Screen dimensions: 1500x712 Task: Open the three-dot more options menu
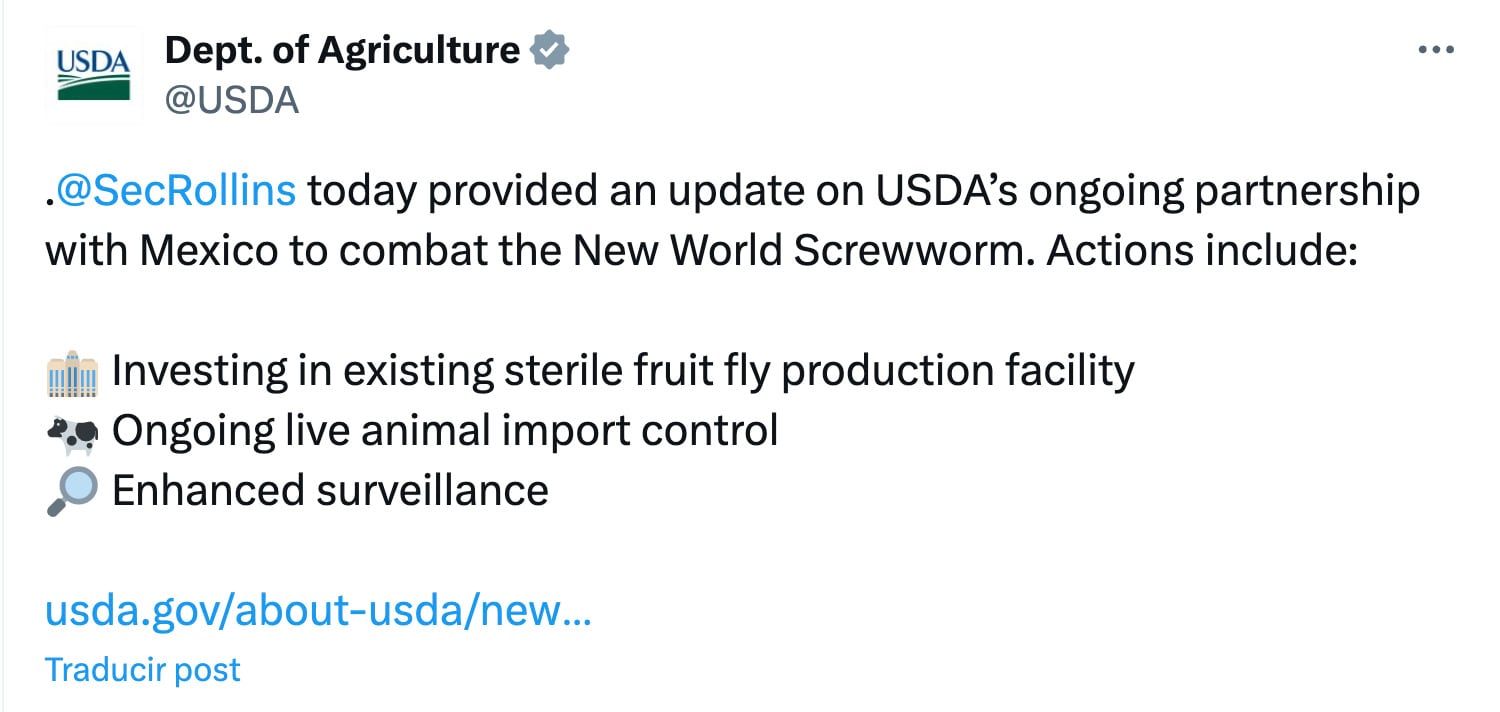pyautogui.click(x=1436, y=50)
